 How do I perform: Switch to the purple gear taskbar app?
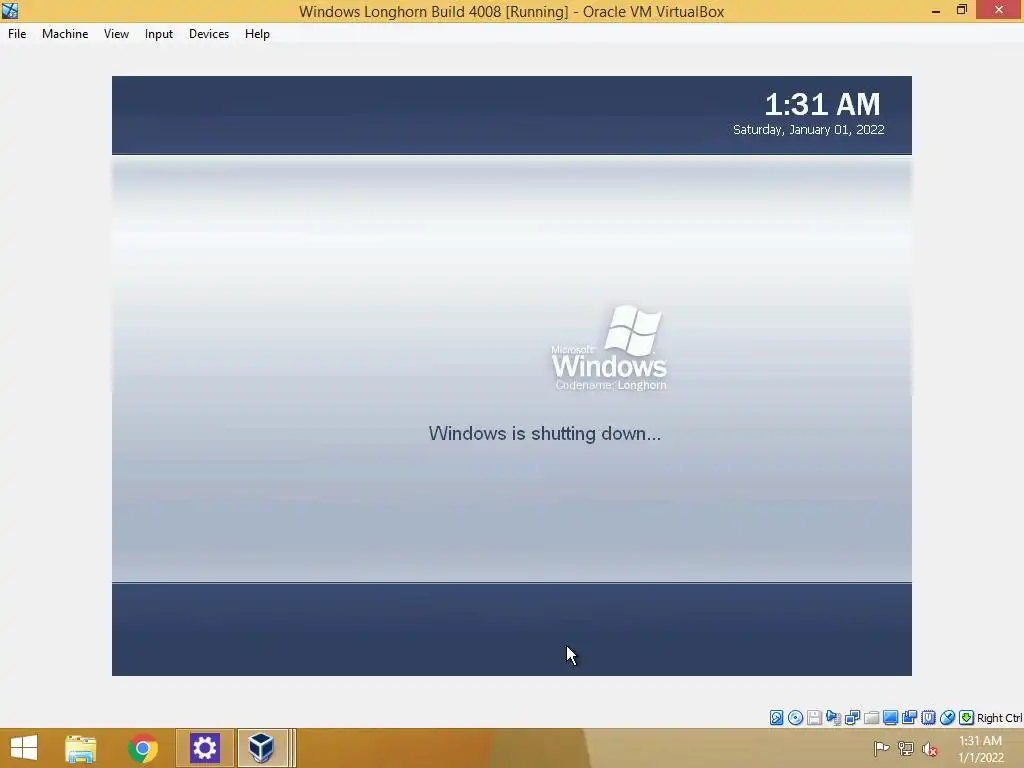pos(204,748)
